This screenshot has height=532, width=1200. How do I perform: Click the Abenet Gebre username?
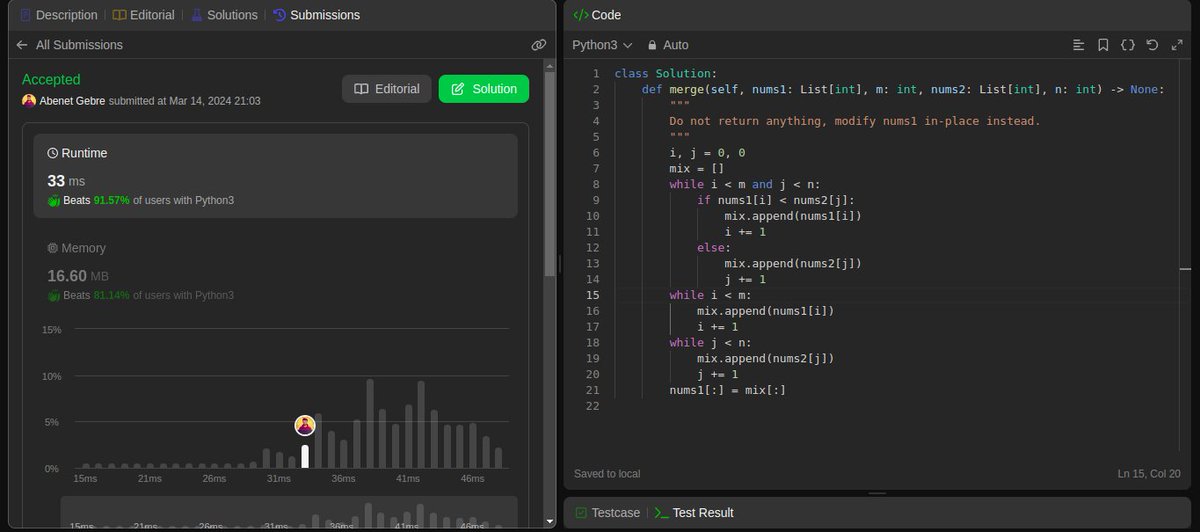point(72,101)
